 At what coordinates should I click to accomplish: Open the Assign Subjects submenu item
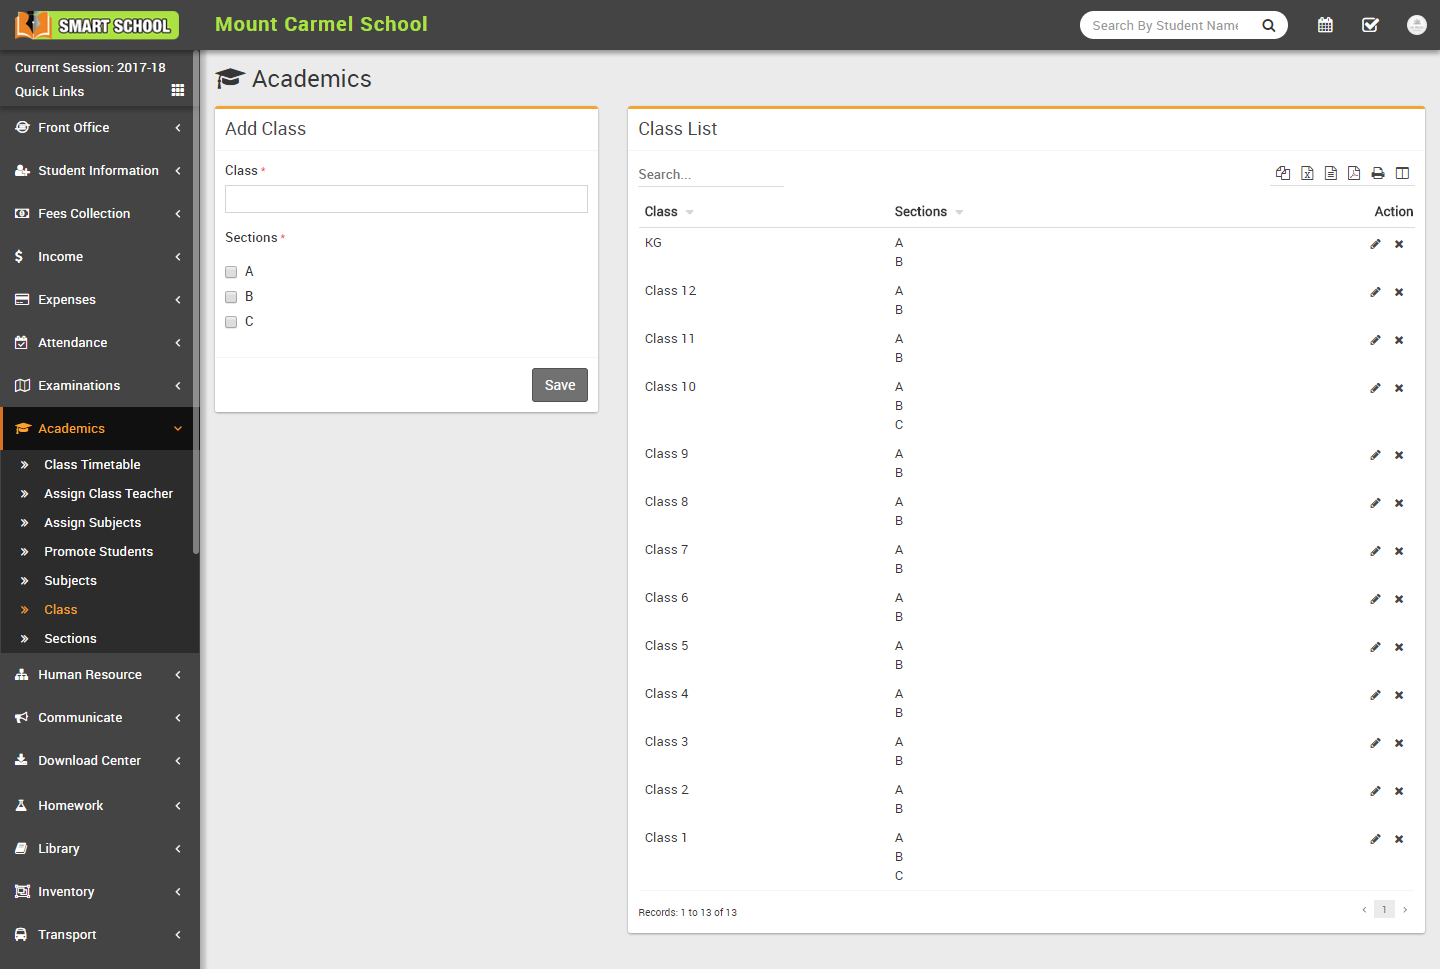click(92, 523)
